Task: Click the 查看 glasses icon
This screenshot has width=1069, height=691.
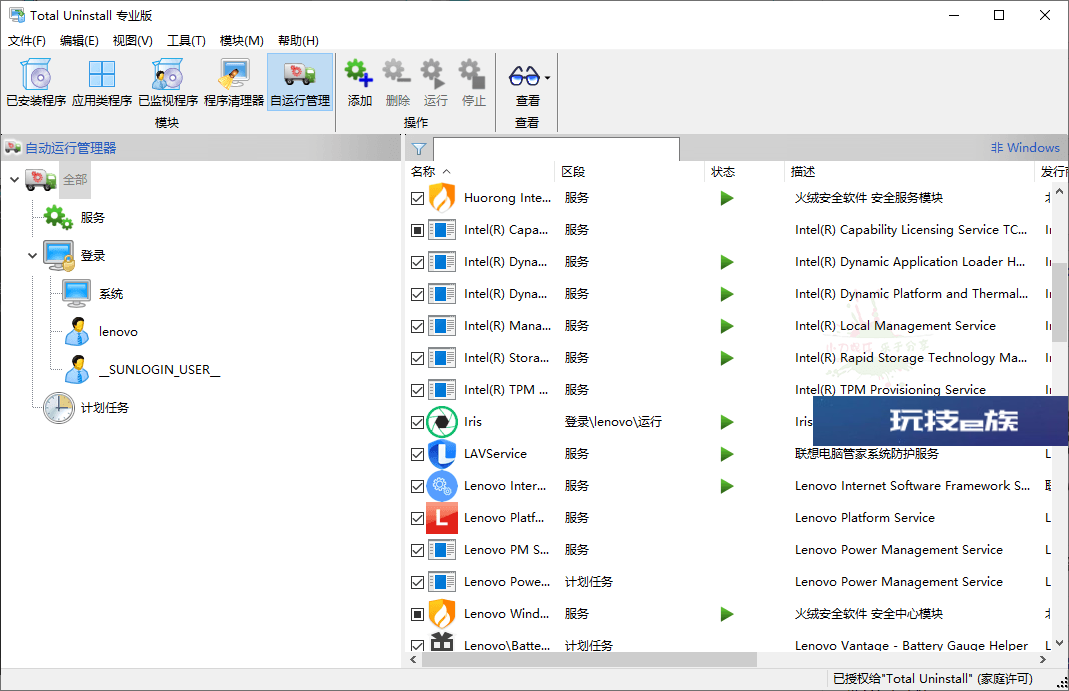Action: point(524,75)
